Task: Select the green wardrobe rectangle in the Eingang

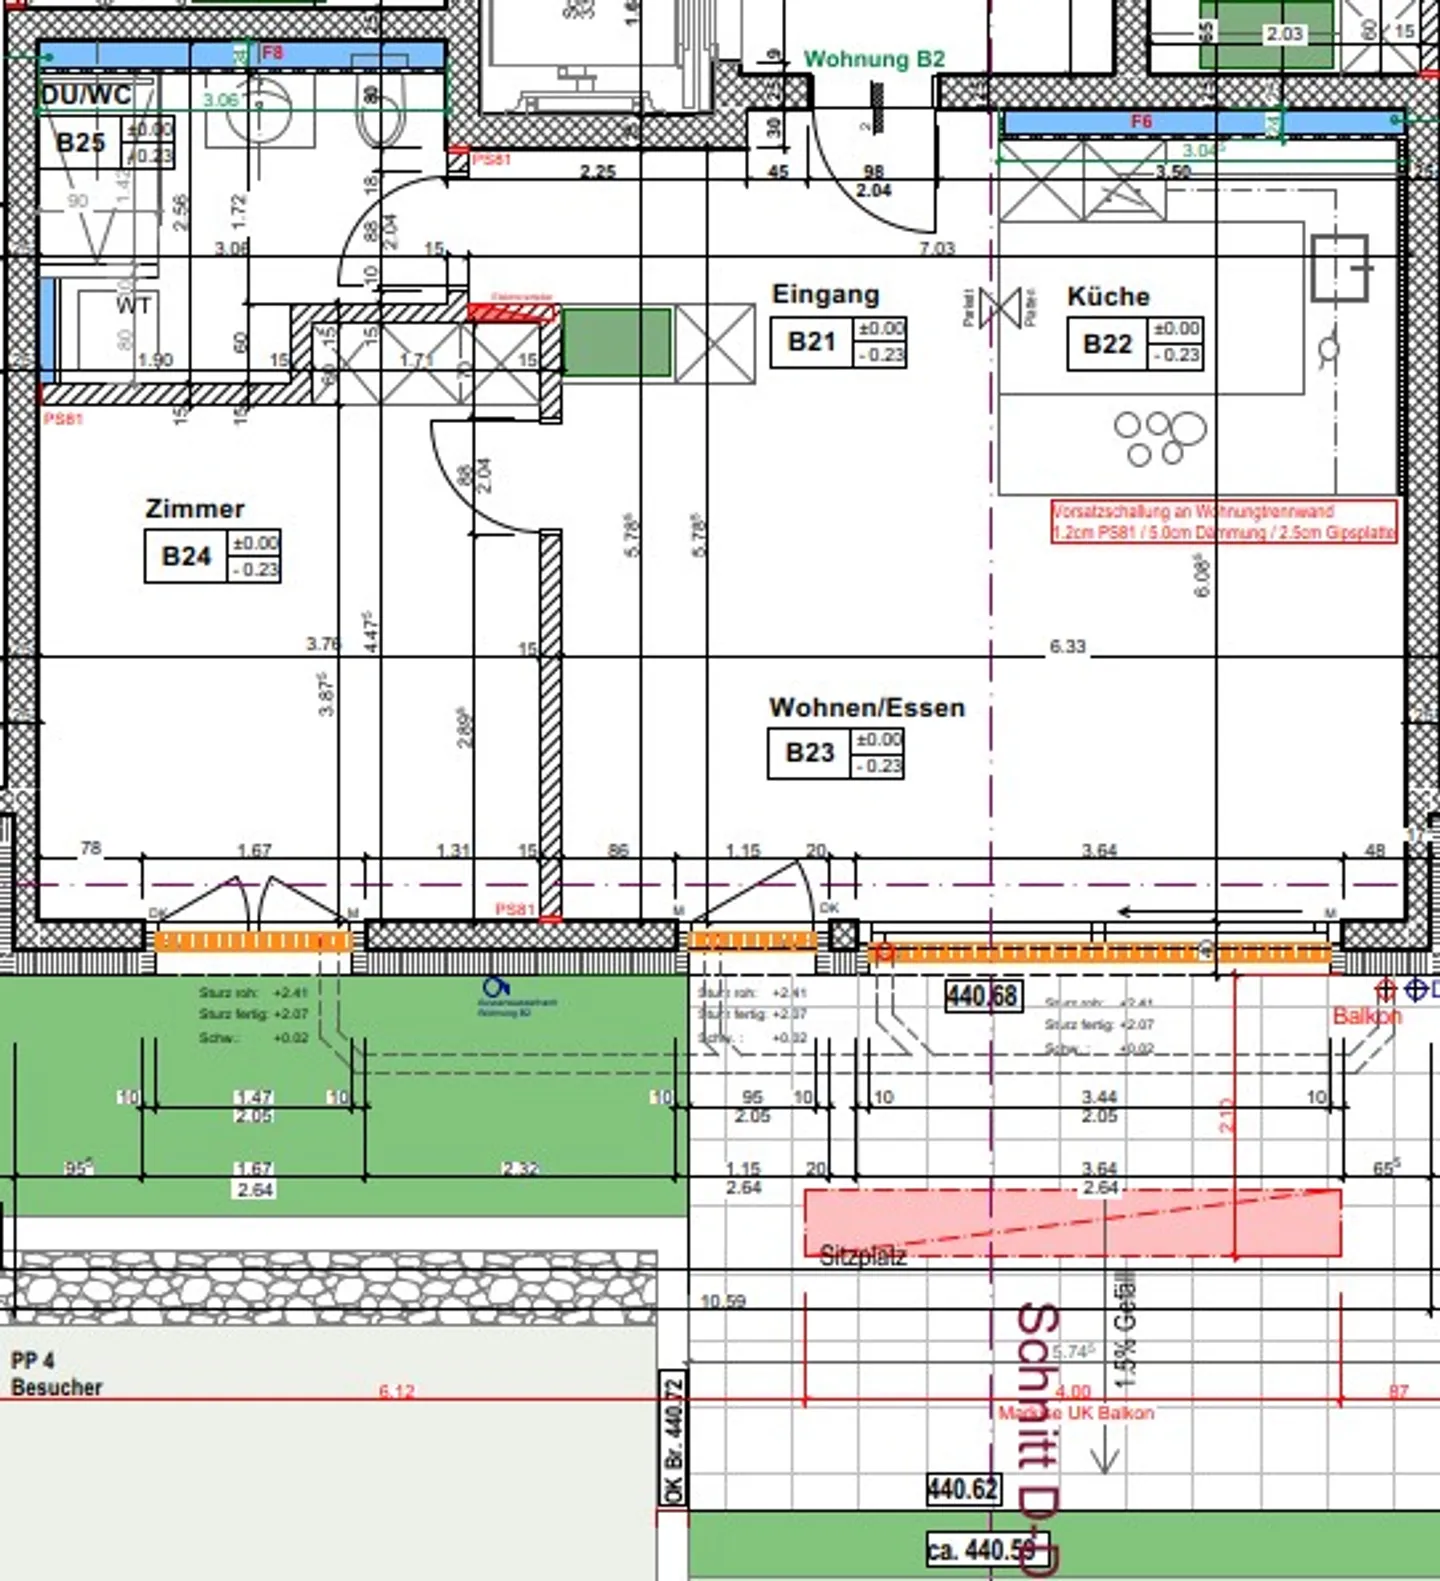Action: point(616,343)
